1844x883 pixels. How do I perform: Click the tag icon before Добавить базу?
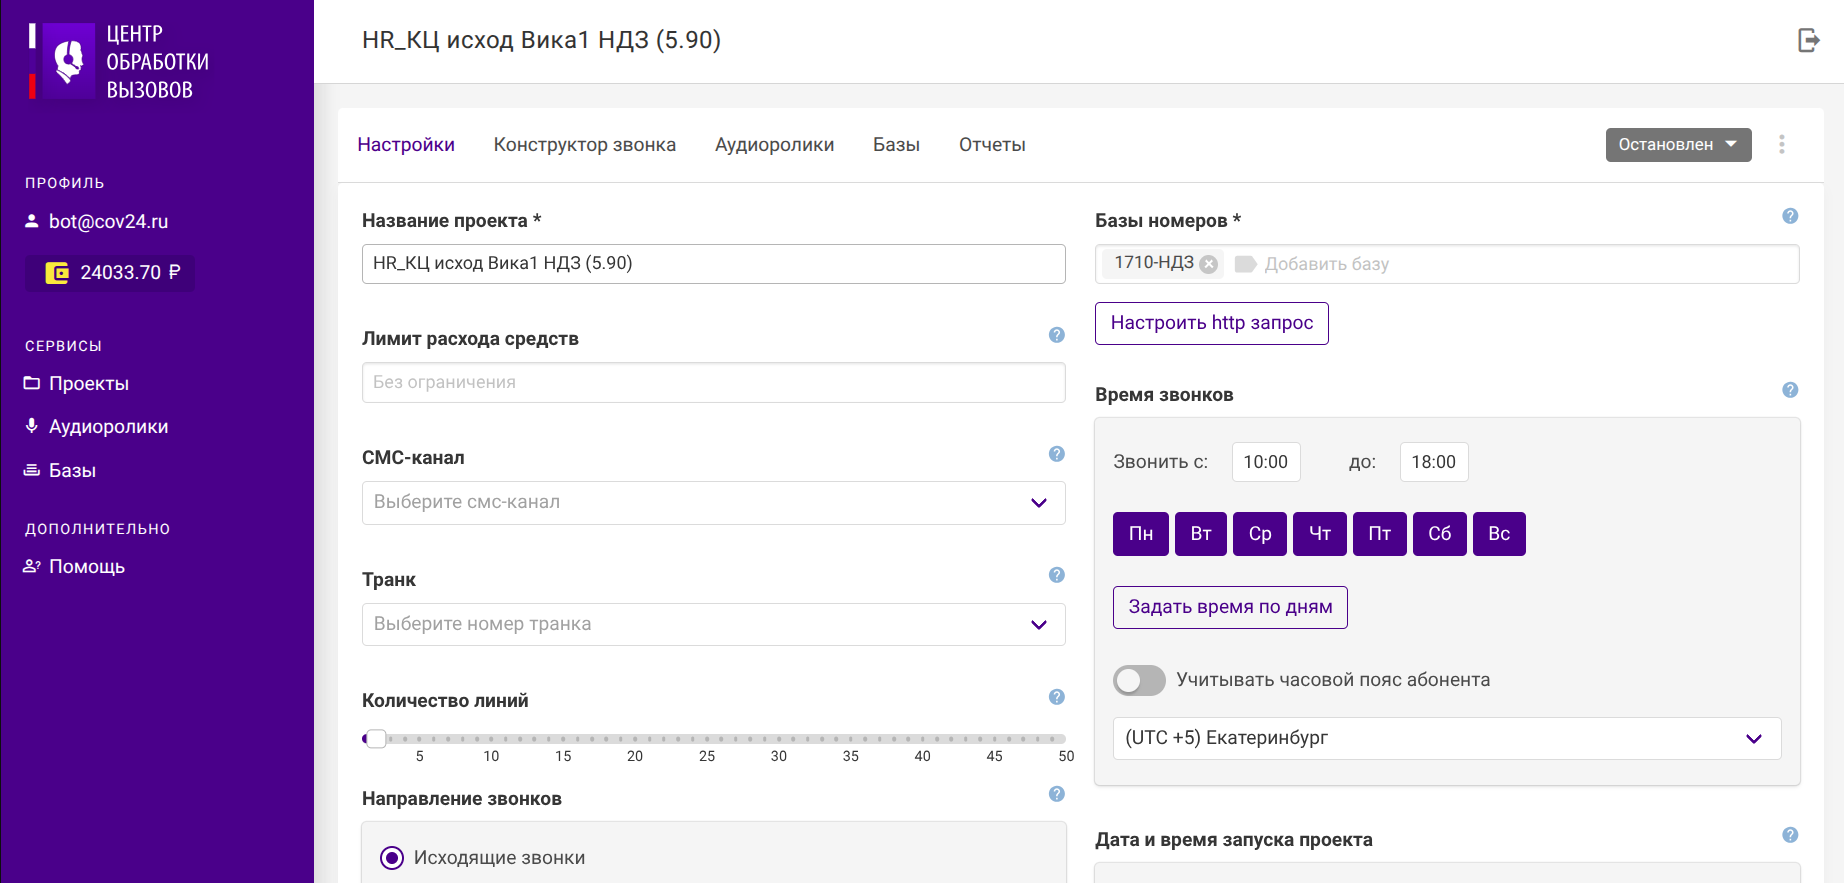[x=1245, y=264]
